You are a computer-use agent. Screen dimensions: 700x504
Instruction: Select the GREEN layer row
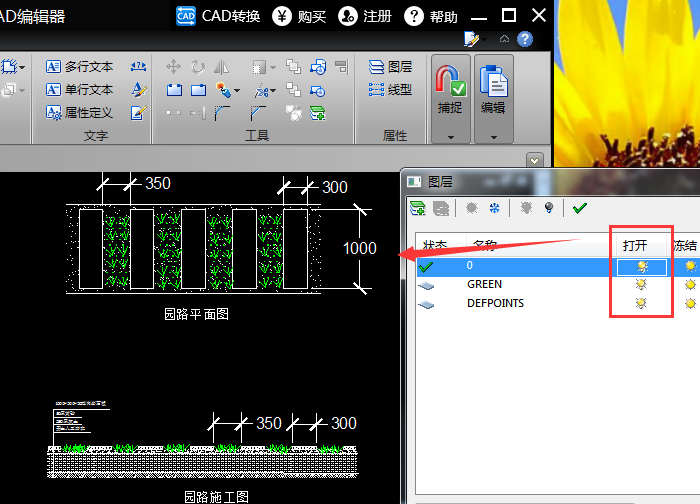click(485, 285)
